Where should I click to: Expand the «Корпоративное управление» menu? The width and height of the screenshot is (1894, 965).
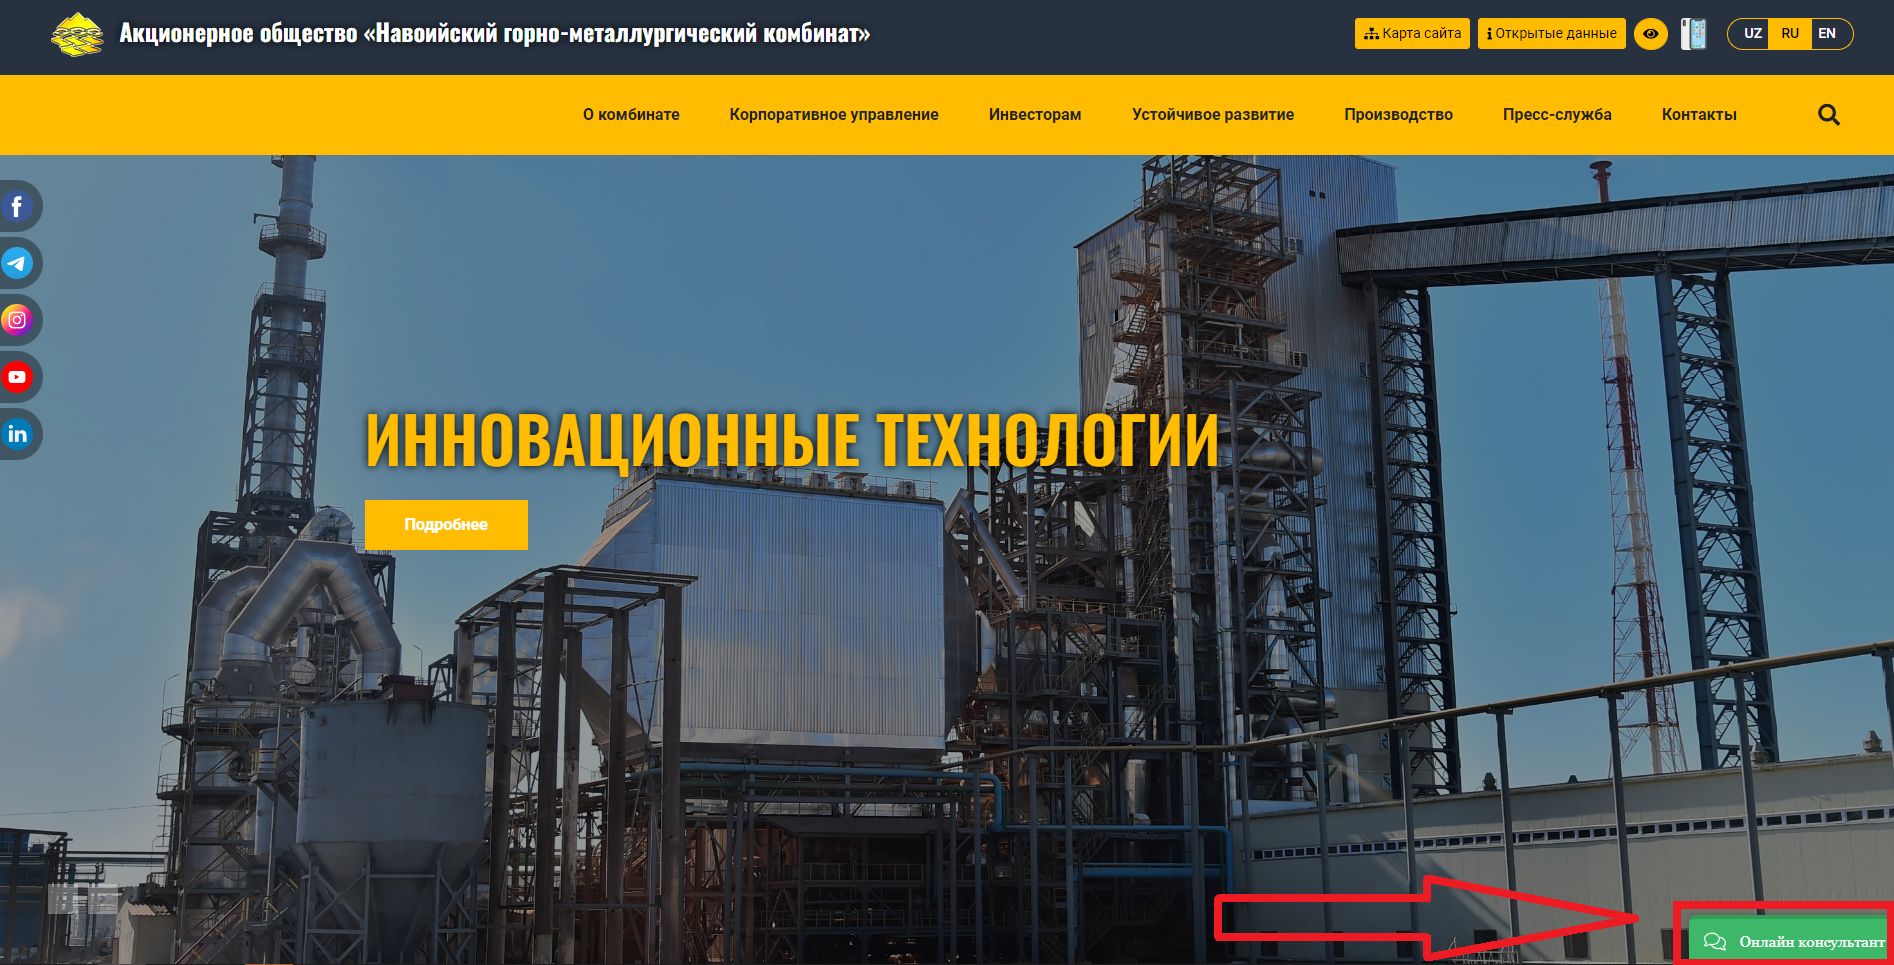[834, 115]
